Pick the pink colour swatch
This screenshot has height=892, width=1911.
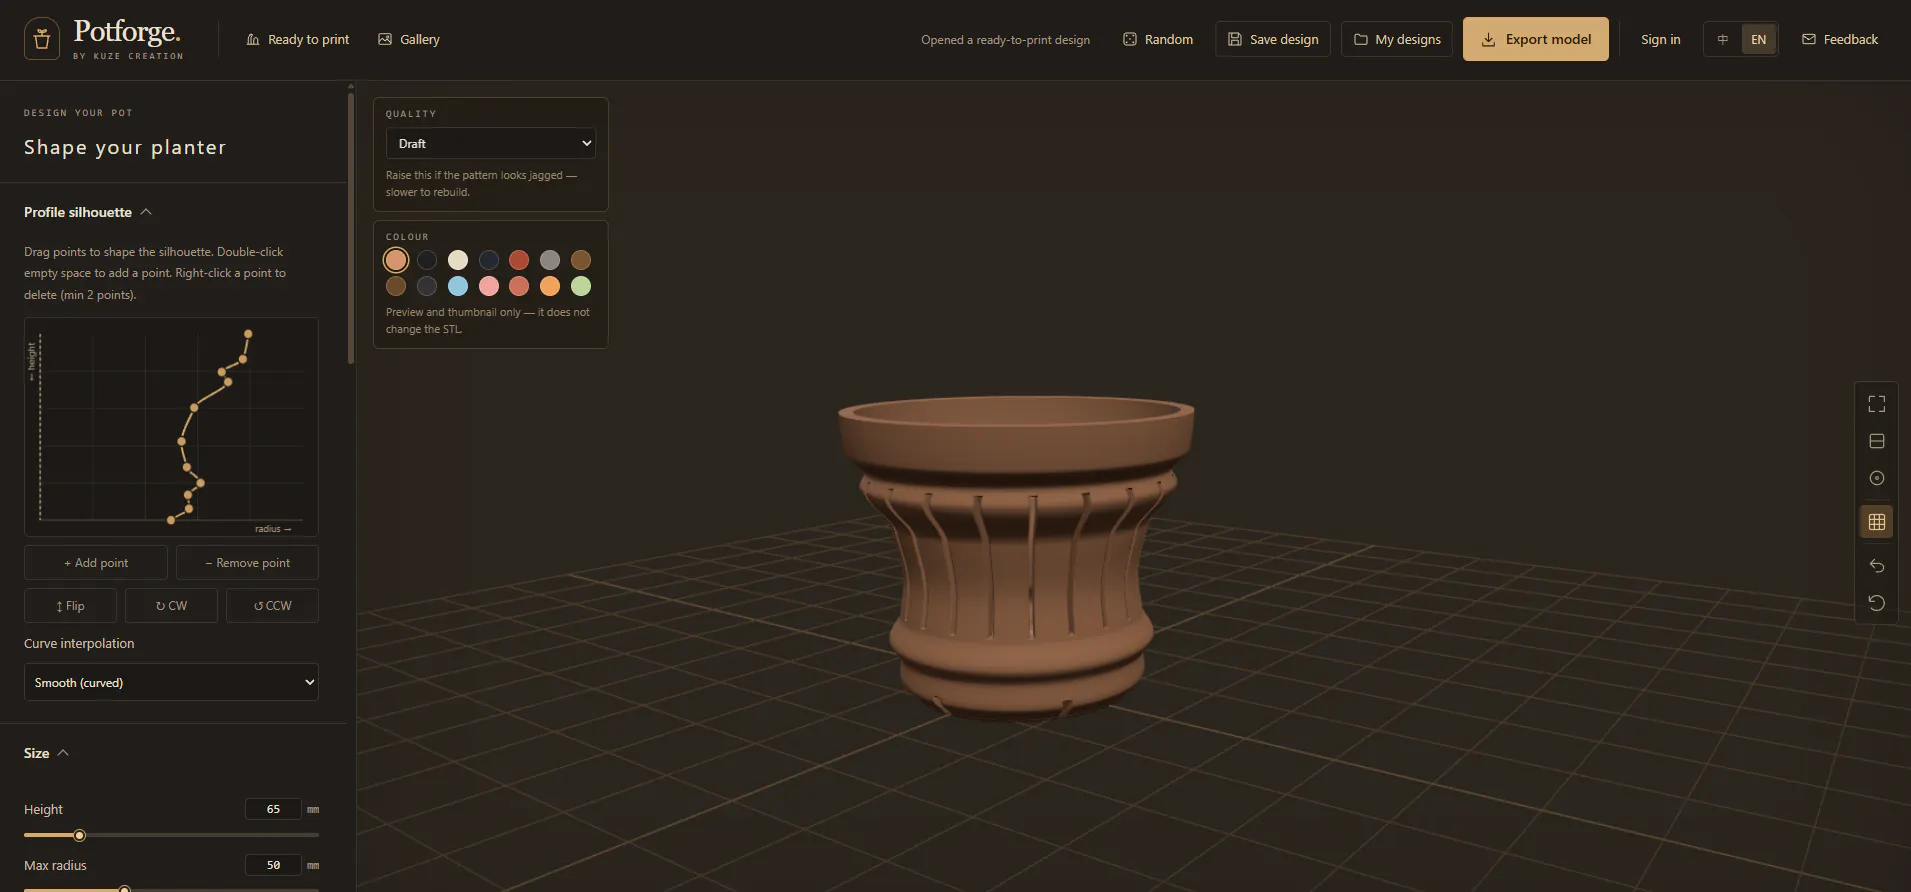[489, 286]
